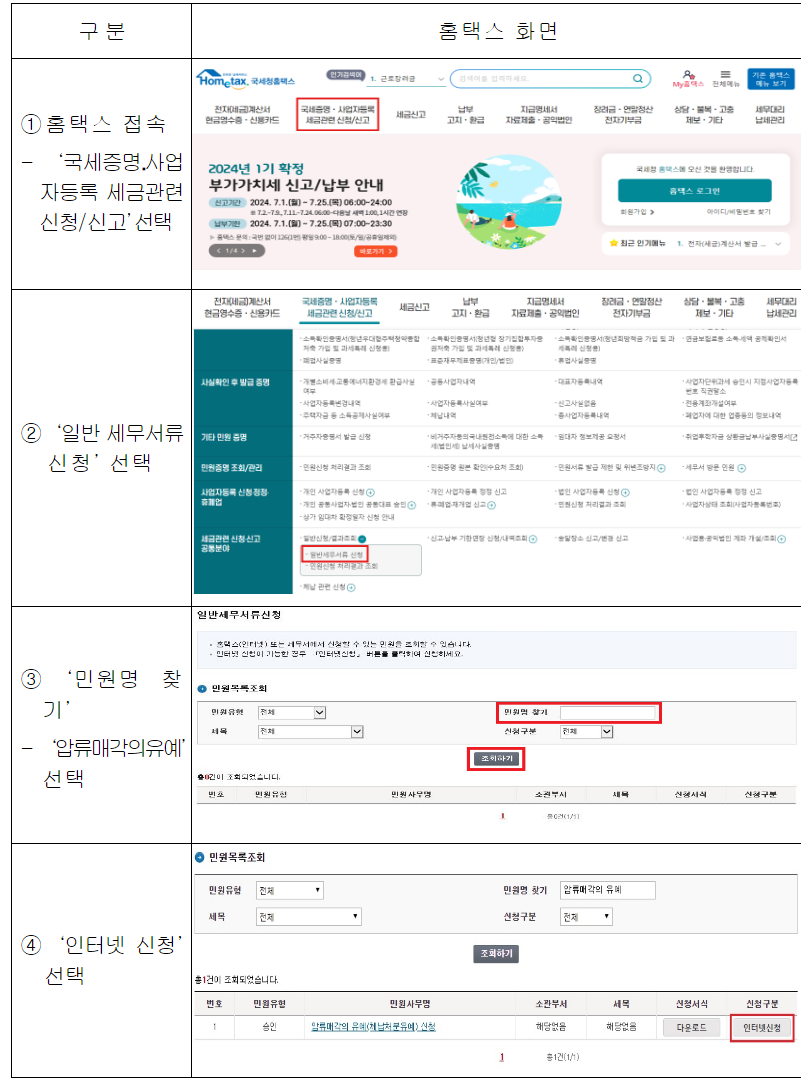Click the 인터넷신청 button in result row
The height and width of the screenshot is (1079, 801).
click(762, 1027)
